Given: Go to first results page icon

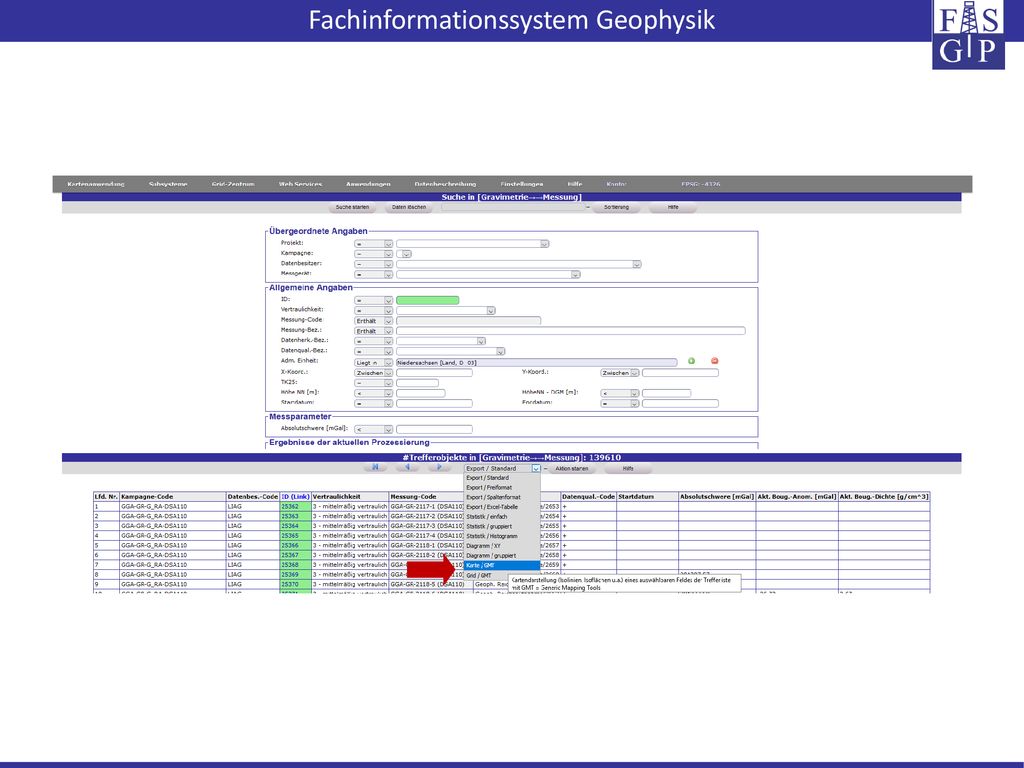Looking at the screenshot, I should tap(375, 468).
